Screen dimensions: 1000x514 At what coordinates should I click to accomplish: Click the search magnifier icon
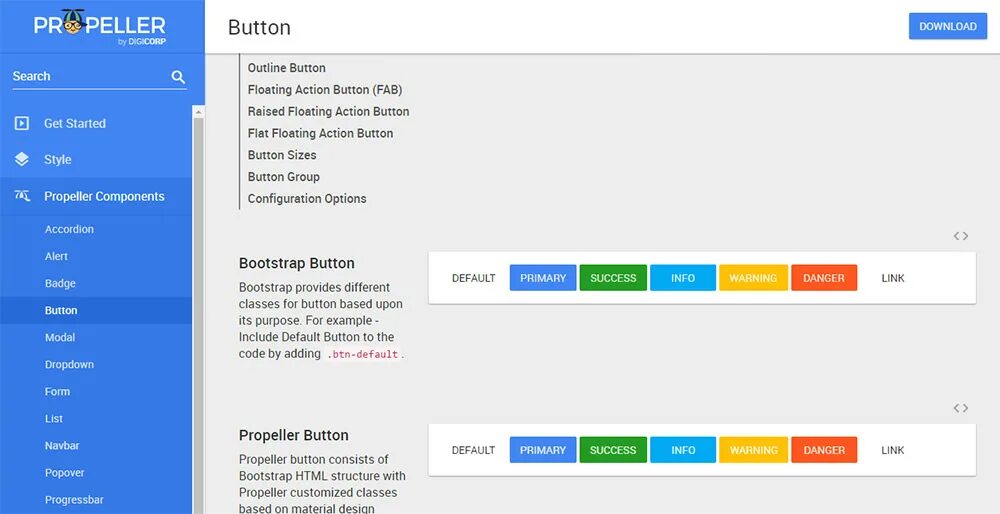178,77
